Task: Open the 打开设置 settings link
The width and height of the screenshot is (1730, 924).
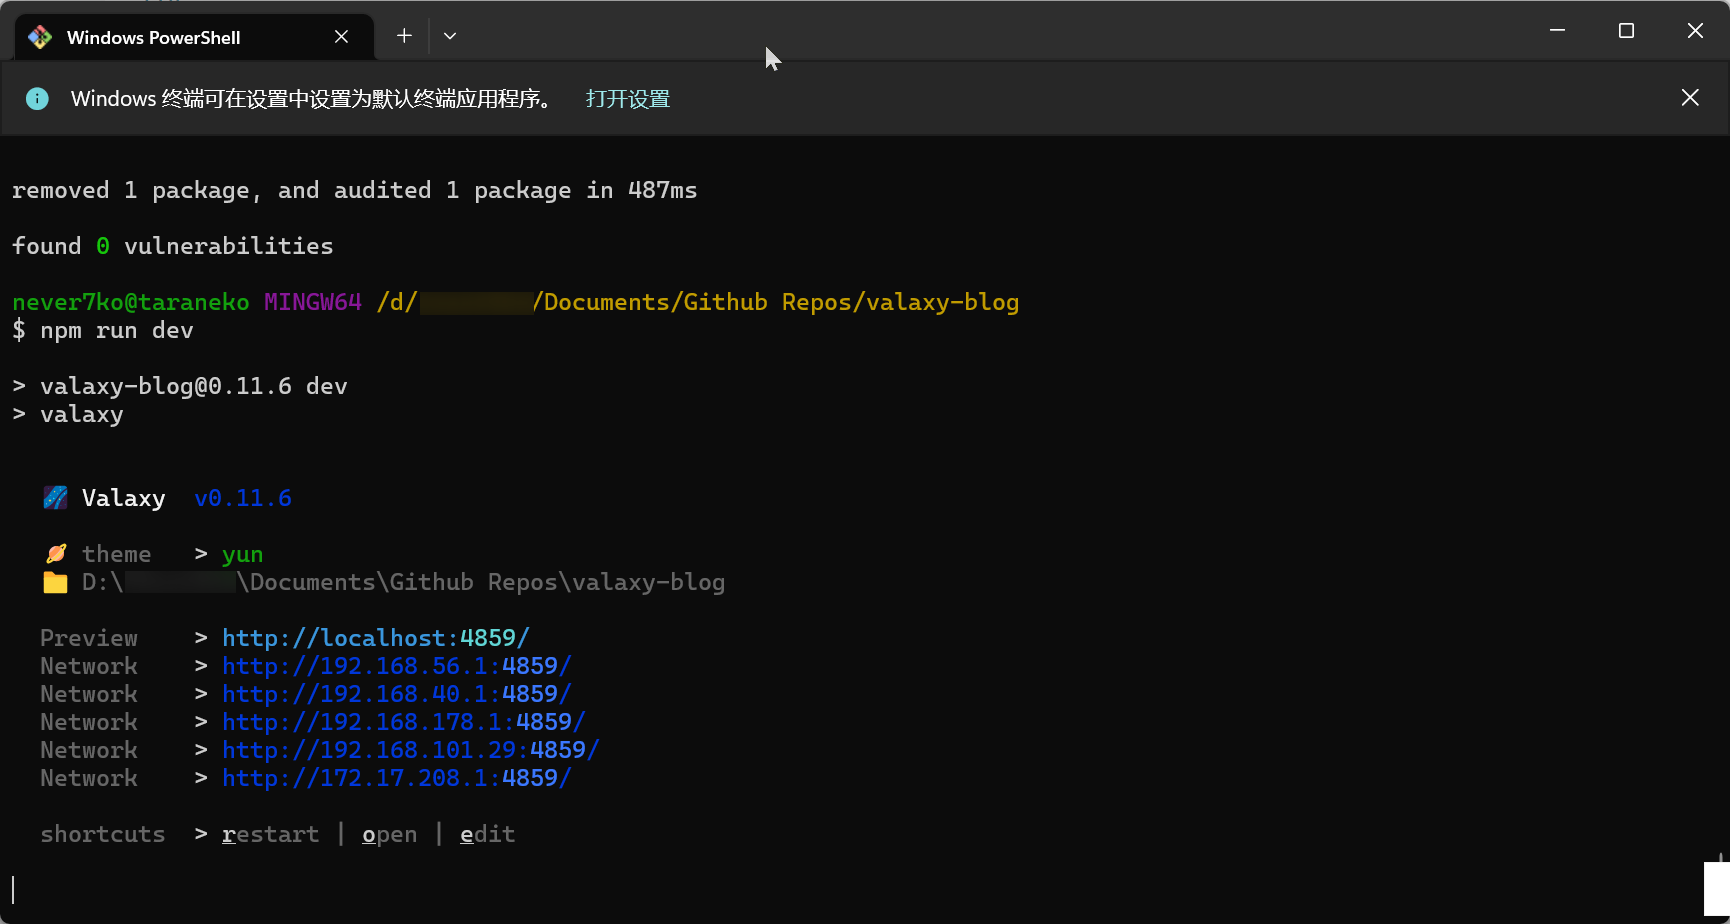Action: (x=627, y=99)
